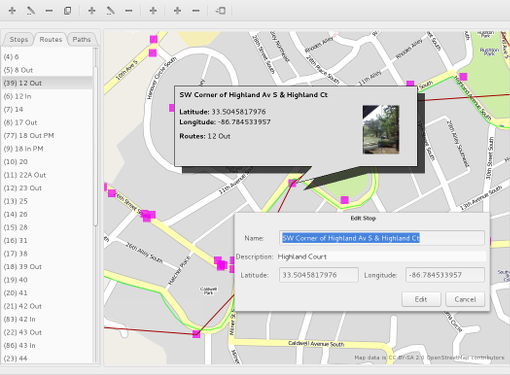Viewport: 510px width, 375px height.
Task: Select route '(17) 38'
Action: (47, 254)
